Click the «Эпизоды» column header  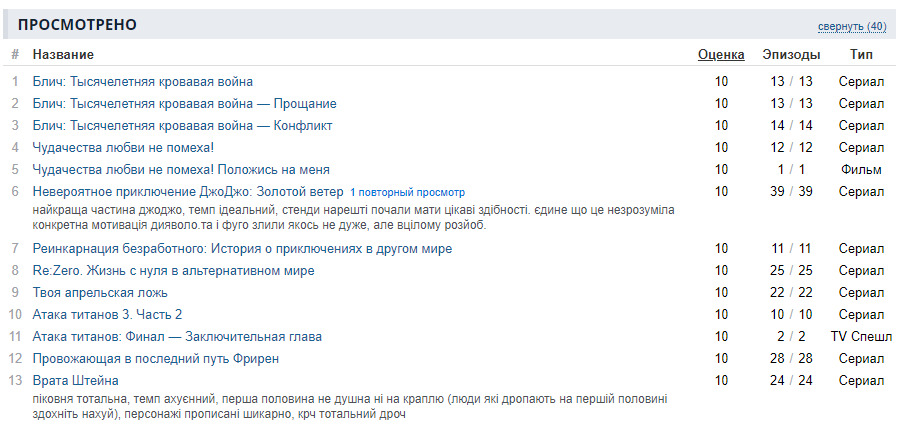click(x=791, y=54)
